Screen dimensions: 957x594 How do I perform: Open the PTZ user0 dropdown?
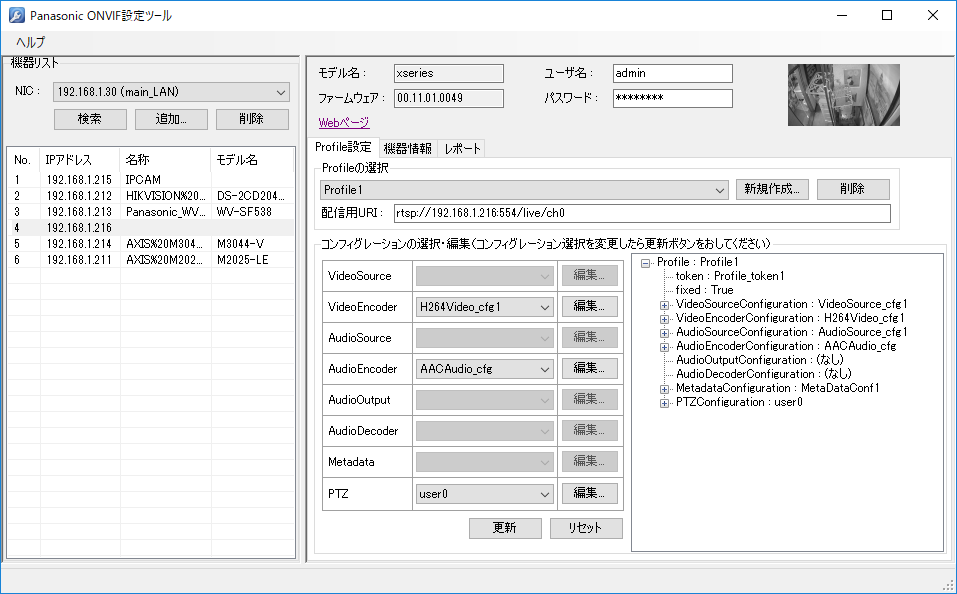point(485,494)
